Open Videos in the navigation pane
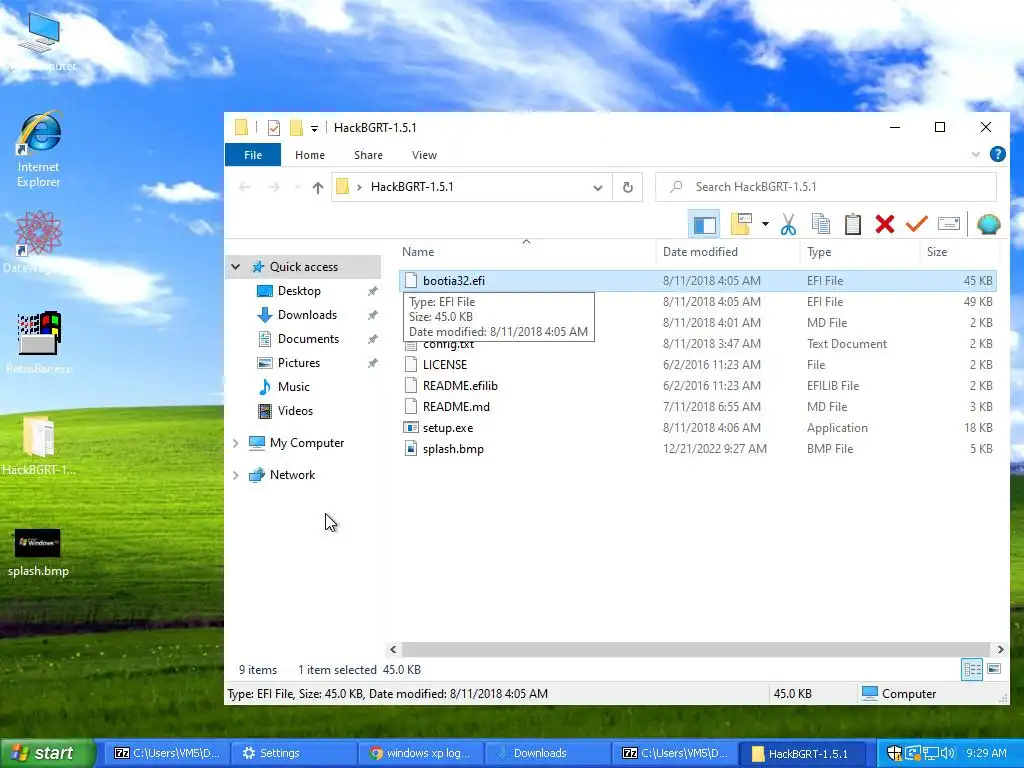1024x768 pixels. coord(295,411)
